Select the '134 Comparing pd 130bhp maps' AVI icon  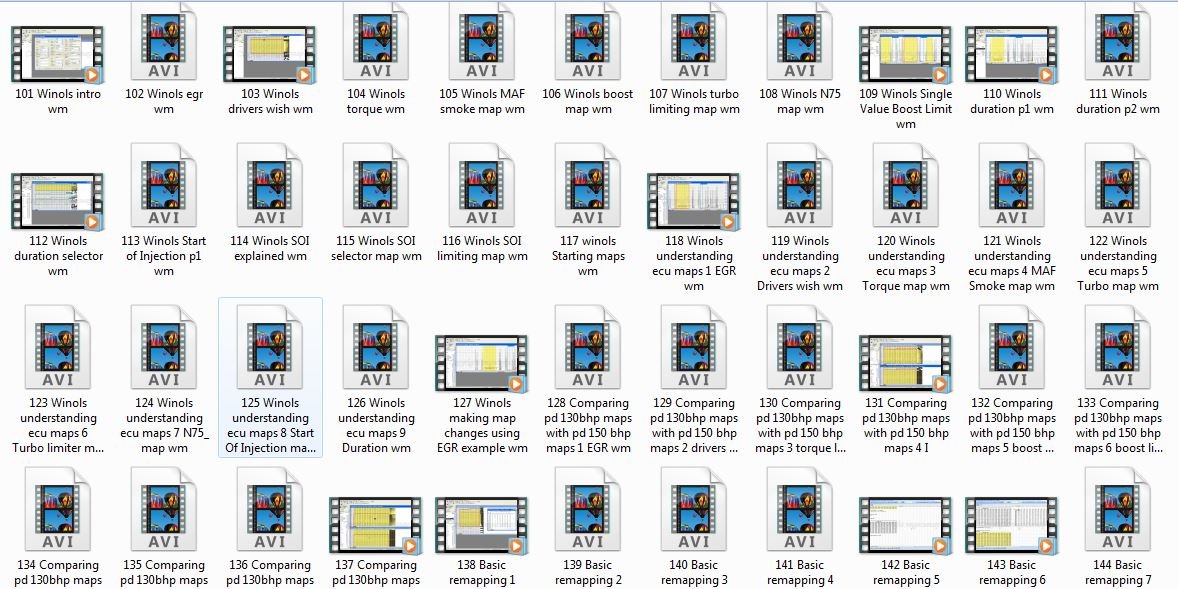[x=58, y=509]
